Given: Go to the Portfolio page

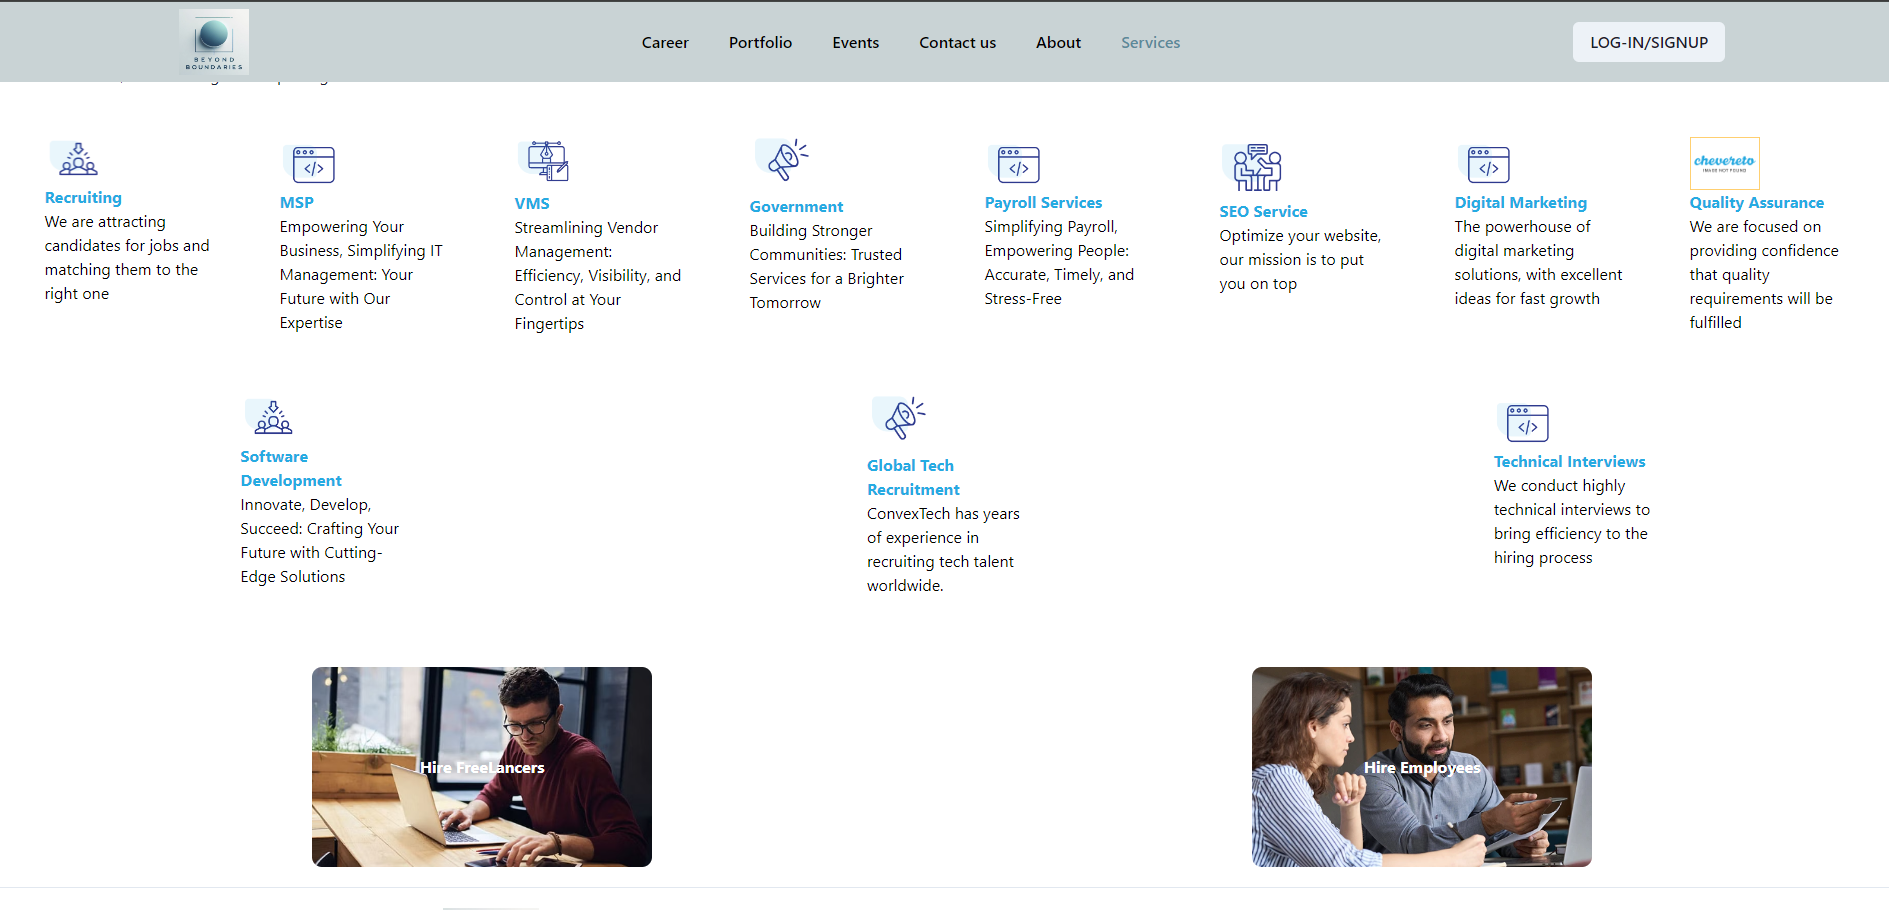Looking at the screenshot, I should (760, 43).
